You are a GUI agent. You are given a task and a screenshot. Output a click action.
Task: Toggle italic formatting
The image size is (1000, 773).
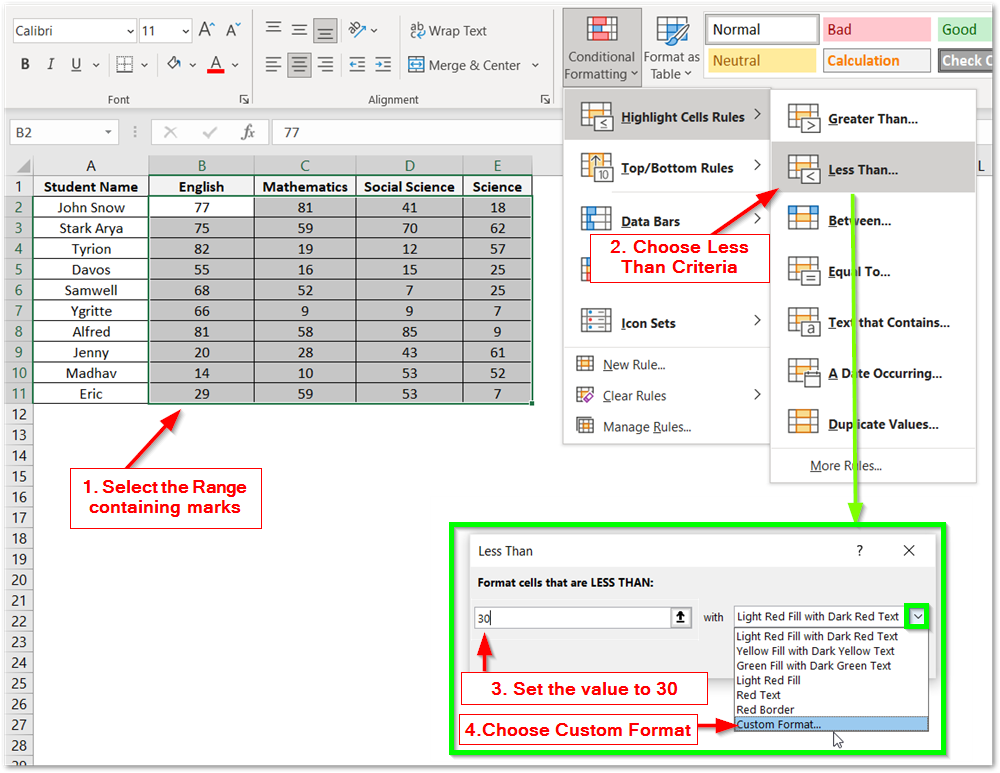(x=48, y=63)
